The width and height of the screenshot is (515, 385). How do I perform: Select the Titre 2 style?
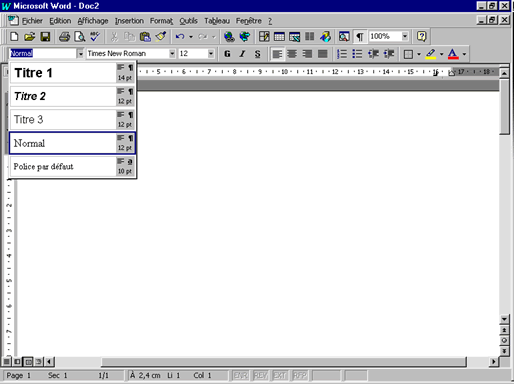(x=72, y=96)
